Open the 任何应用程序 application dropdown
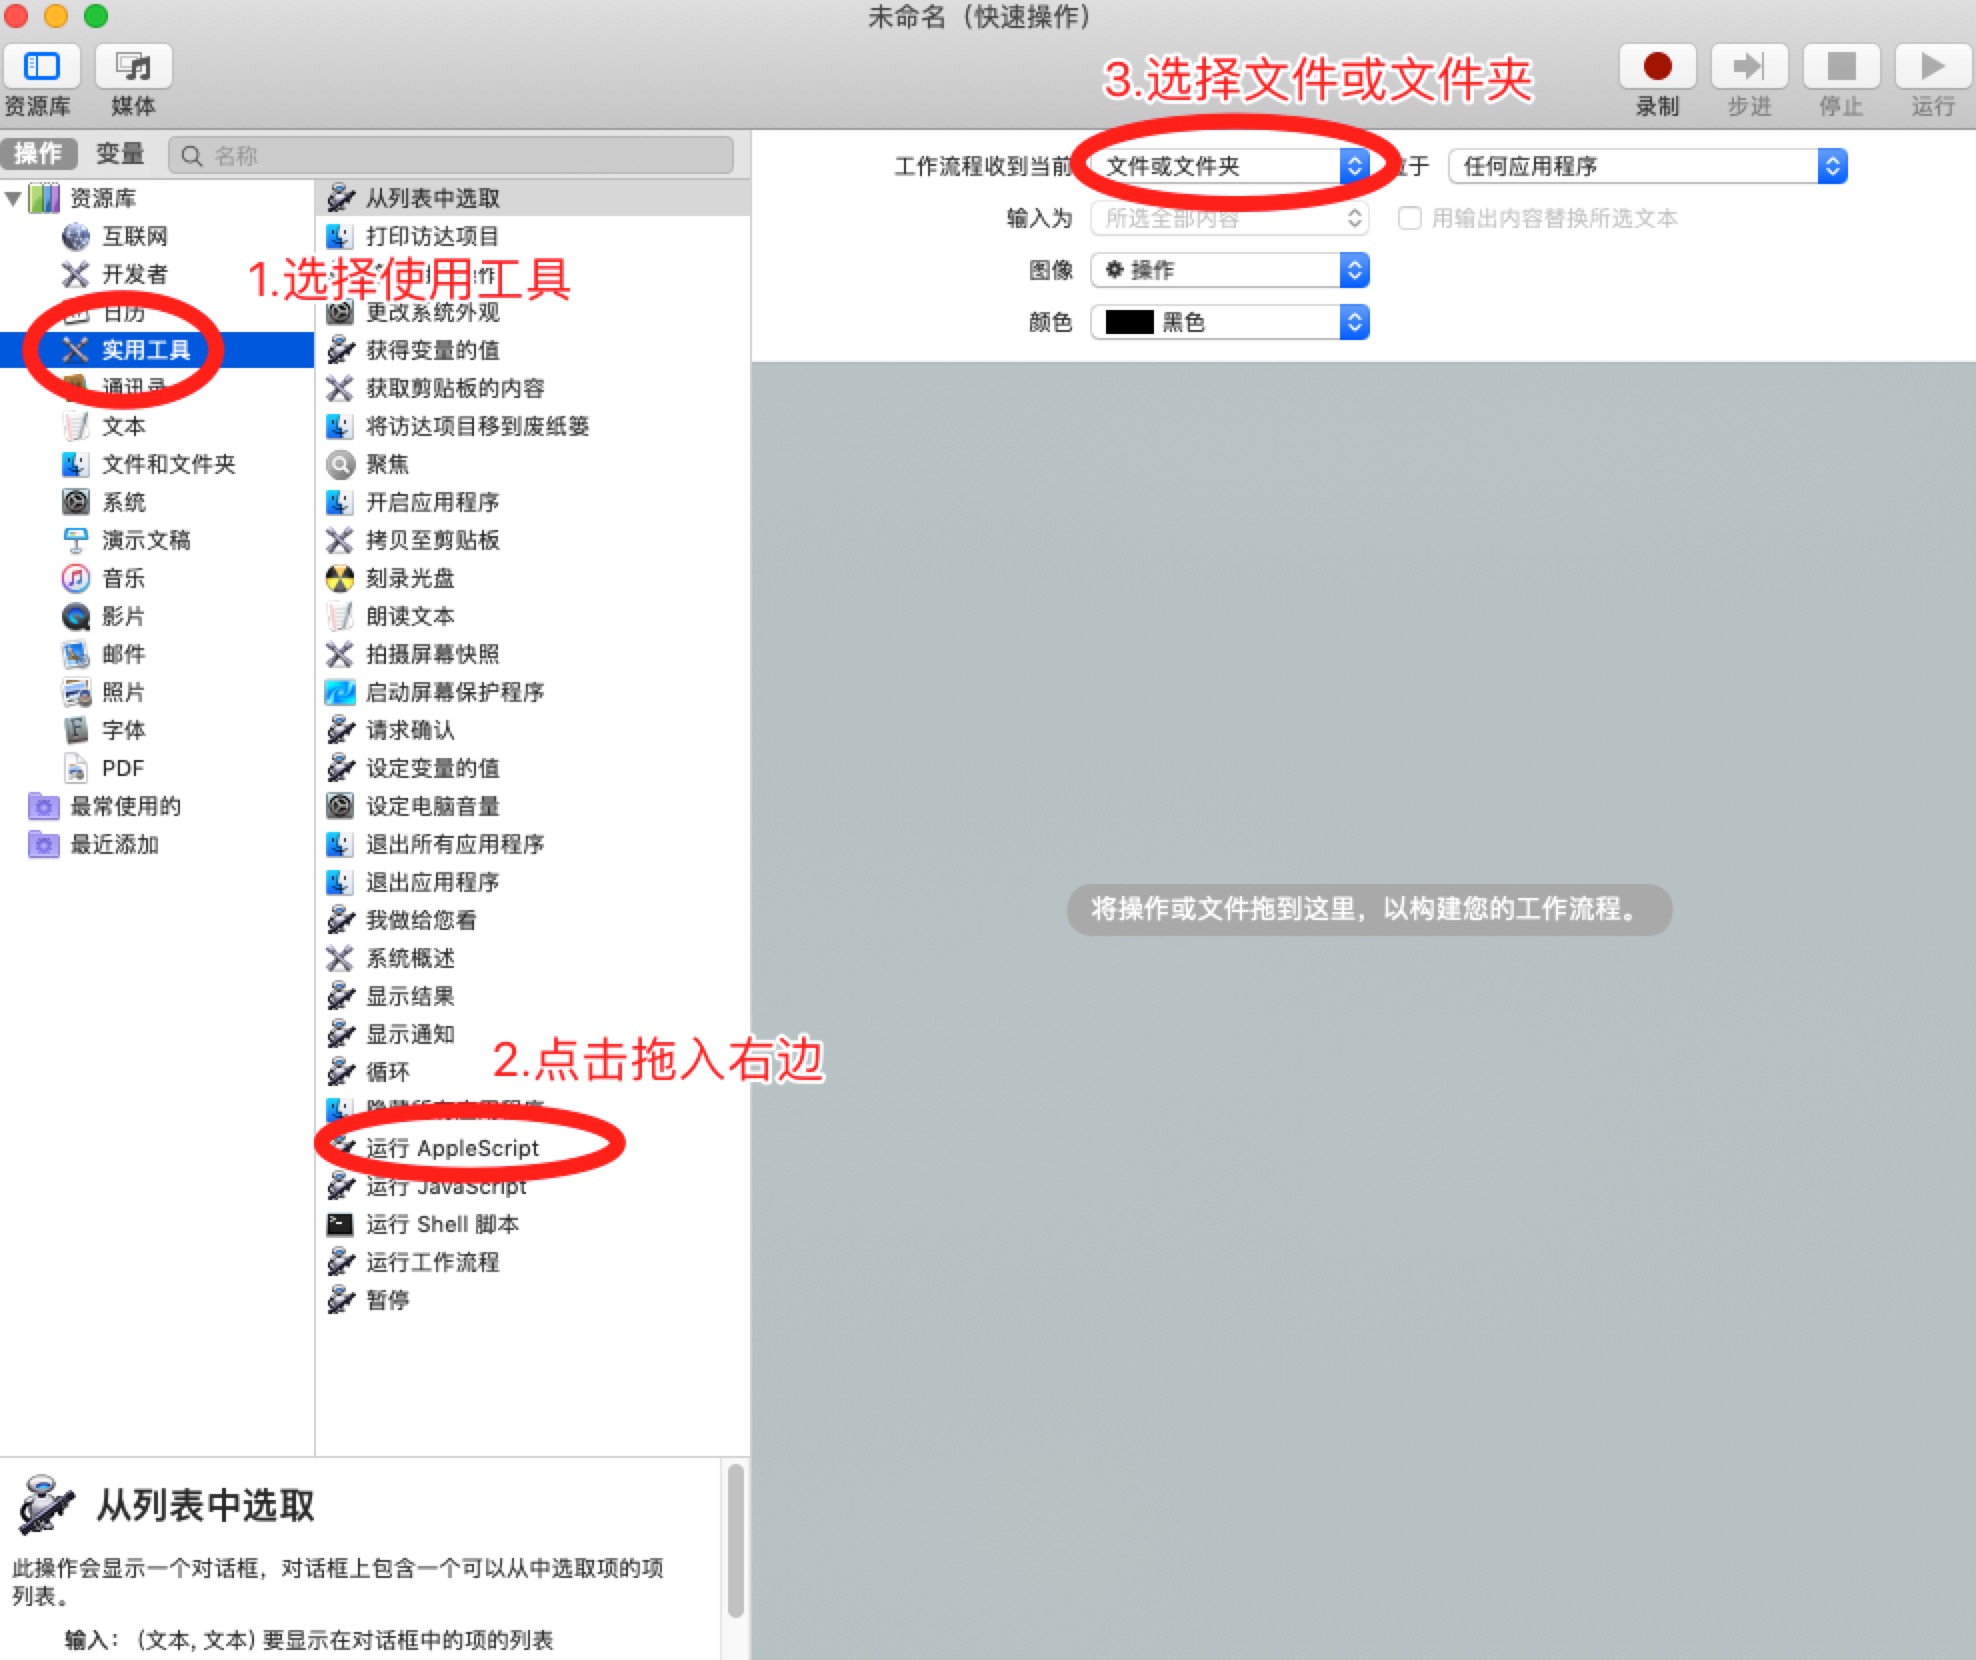 coord(1646,166)
